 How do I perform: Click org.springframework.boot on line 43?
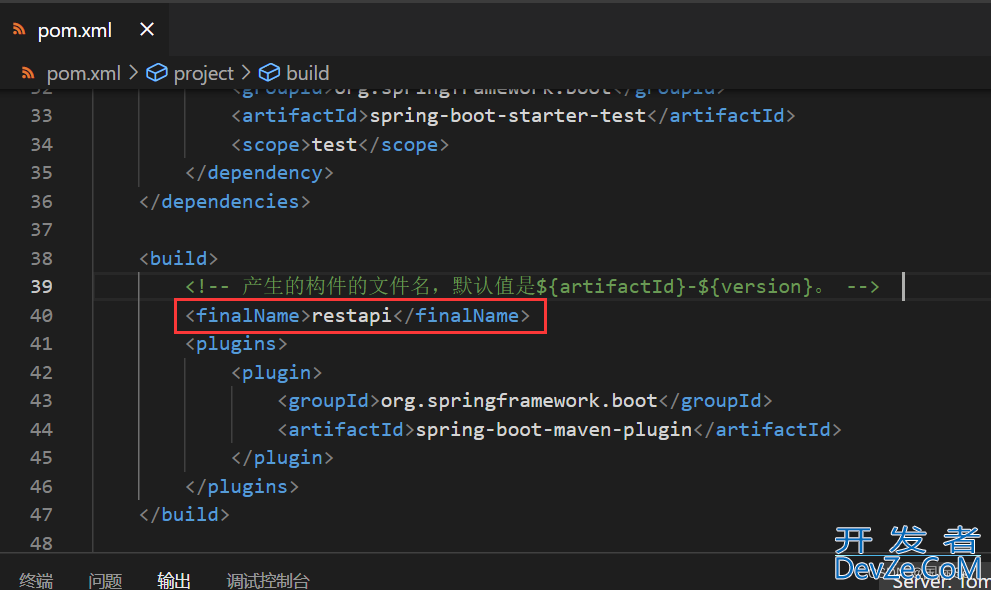tap(519, 400)
